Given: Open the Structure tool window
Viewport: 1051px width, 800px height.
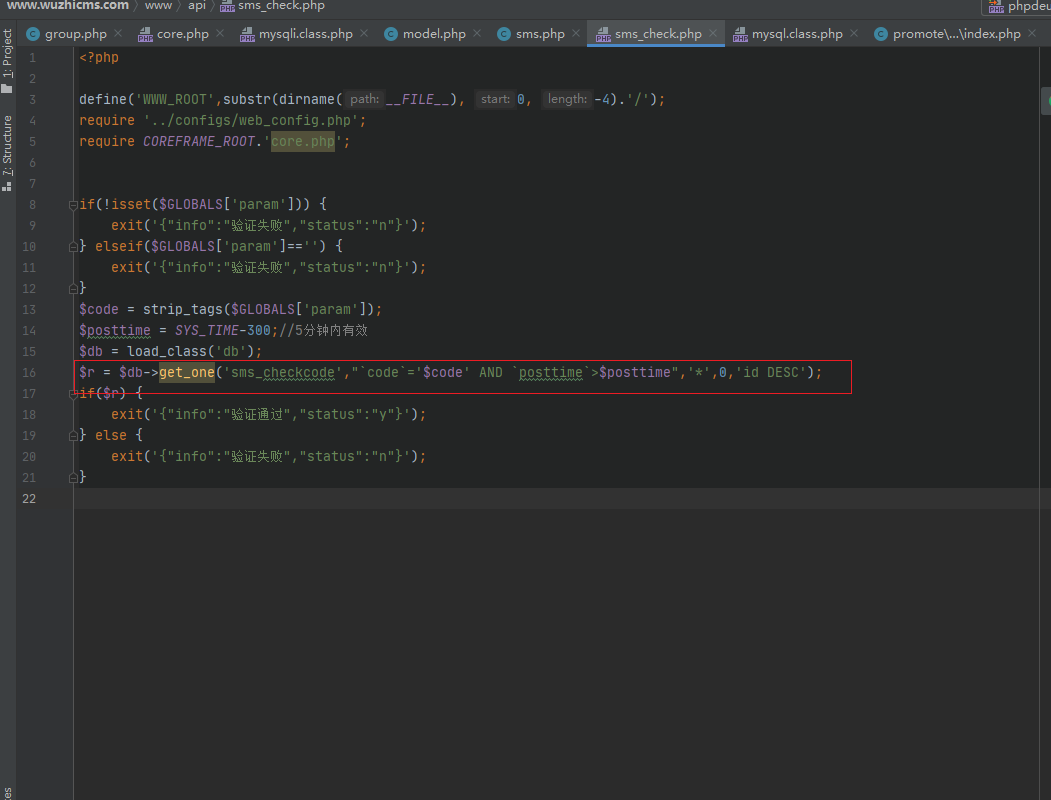Looking at the screenshot, I should (x=7, y=153).
